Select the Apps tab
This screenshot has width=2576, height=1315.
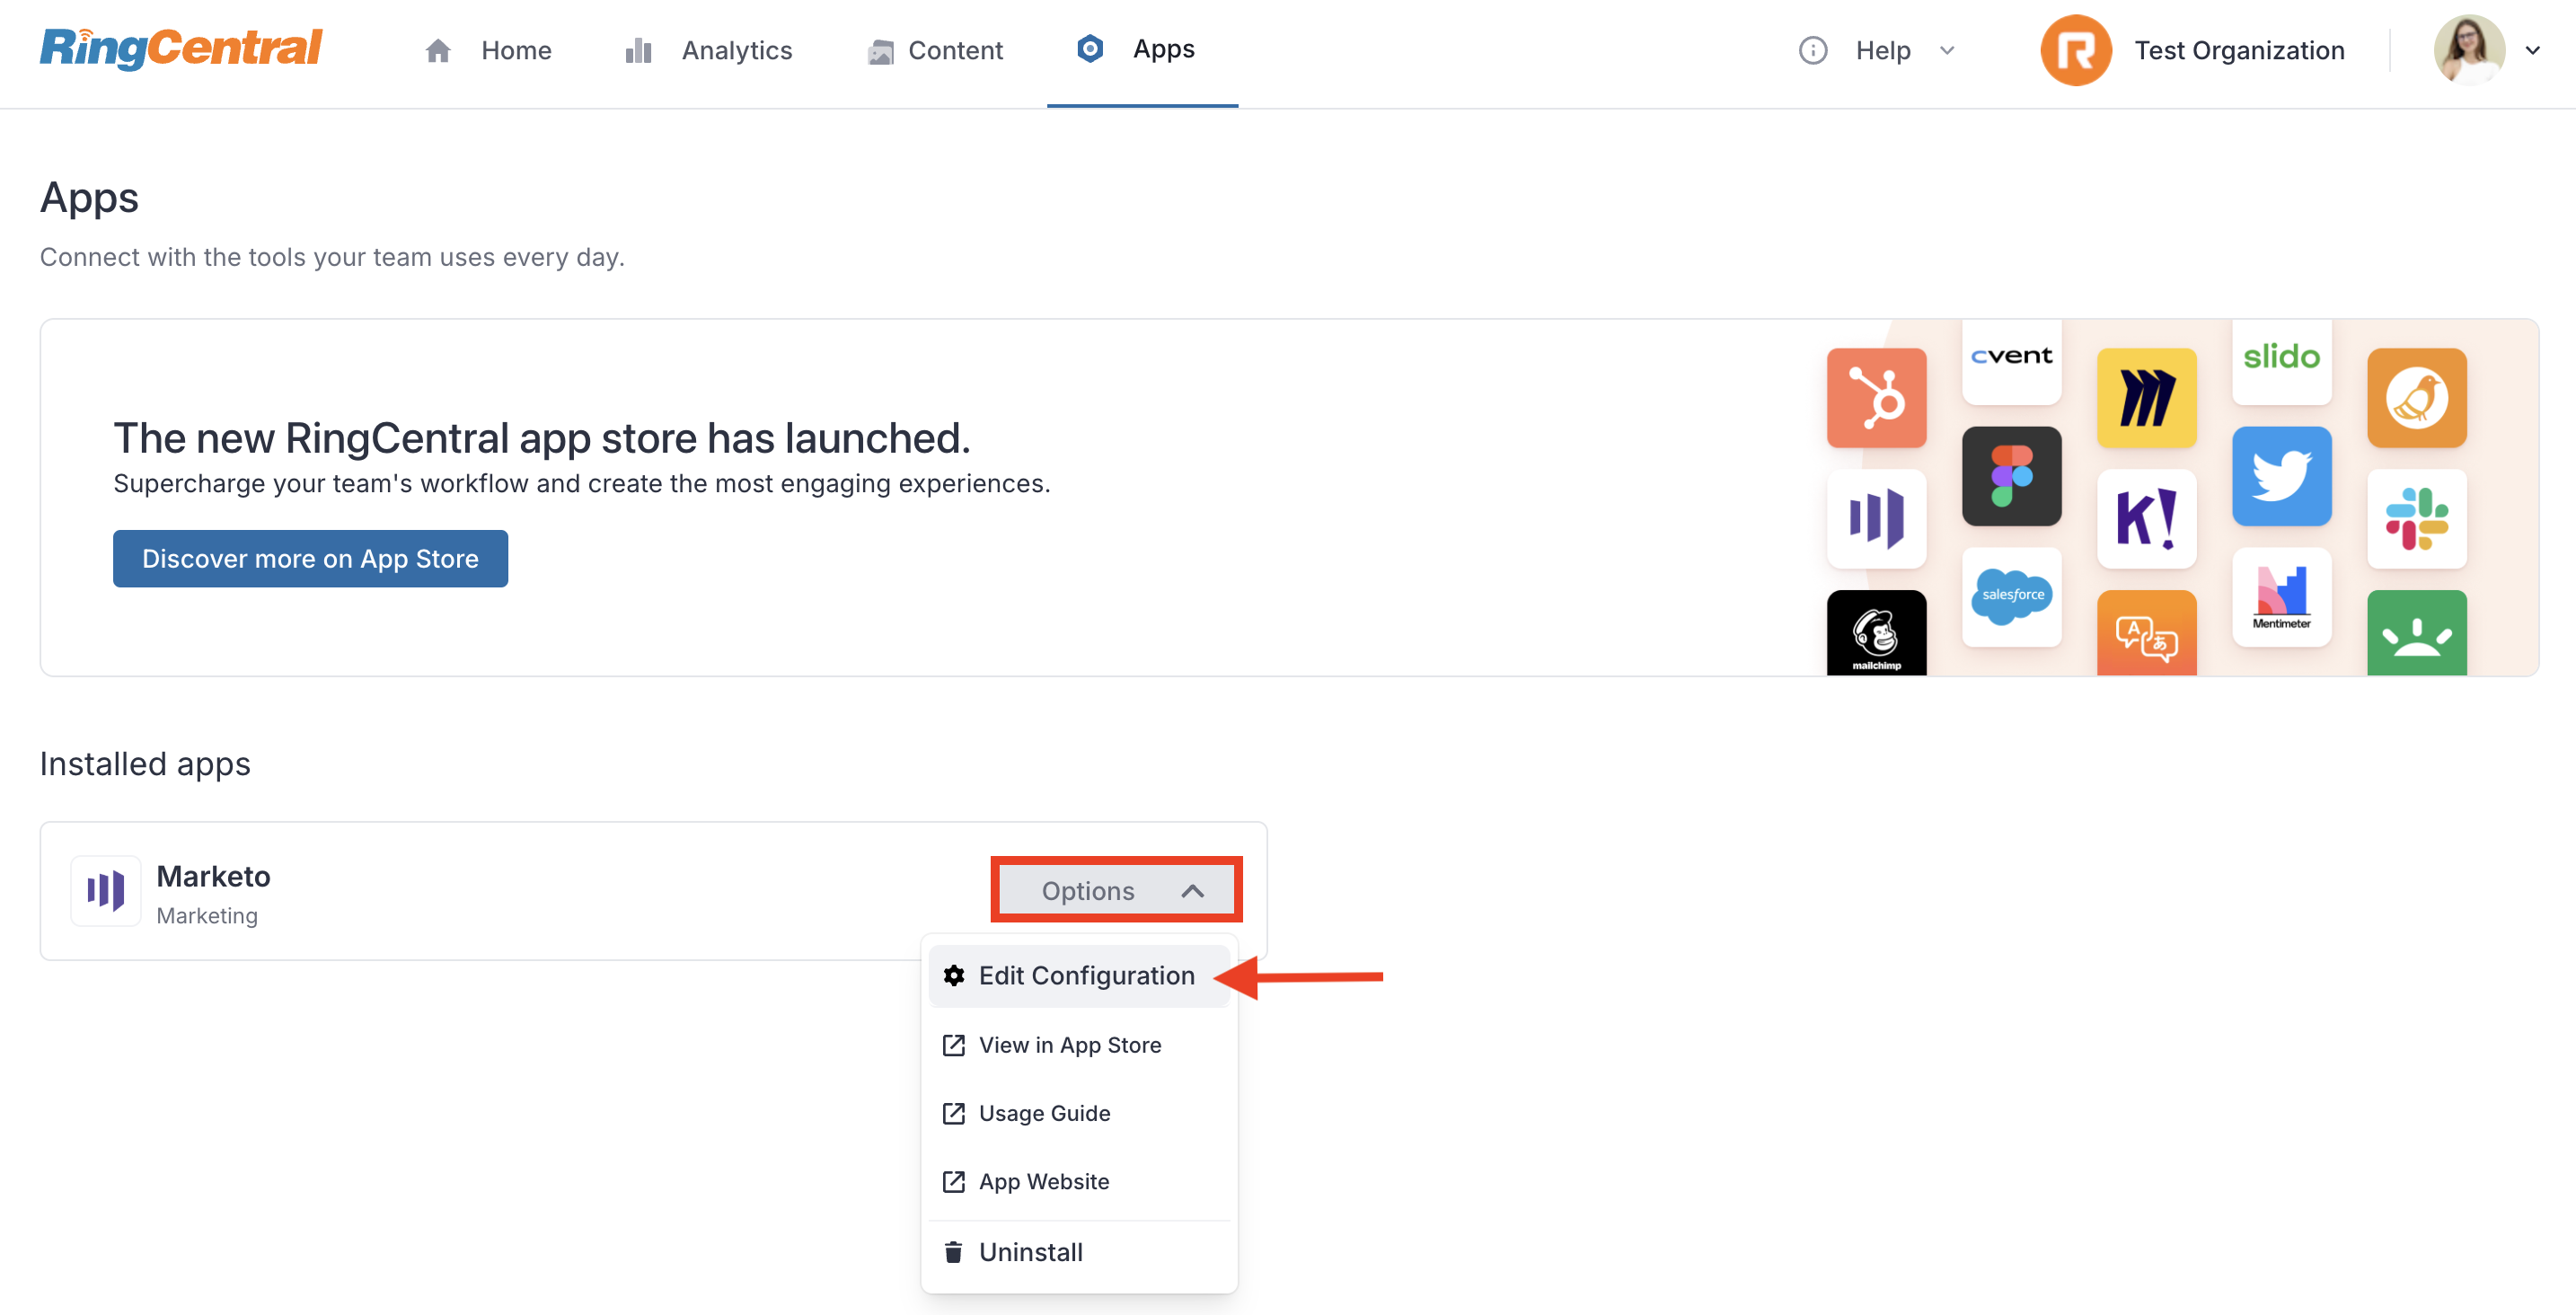(x=1142, y=52)
